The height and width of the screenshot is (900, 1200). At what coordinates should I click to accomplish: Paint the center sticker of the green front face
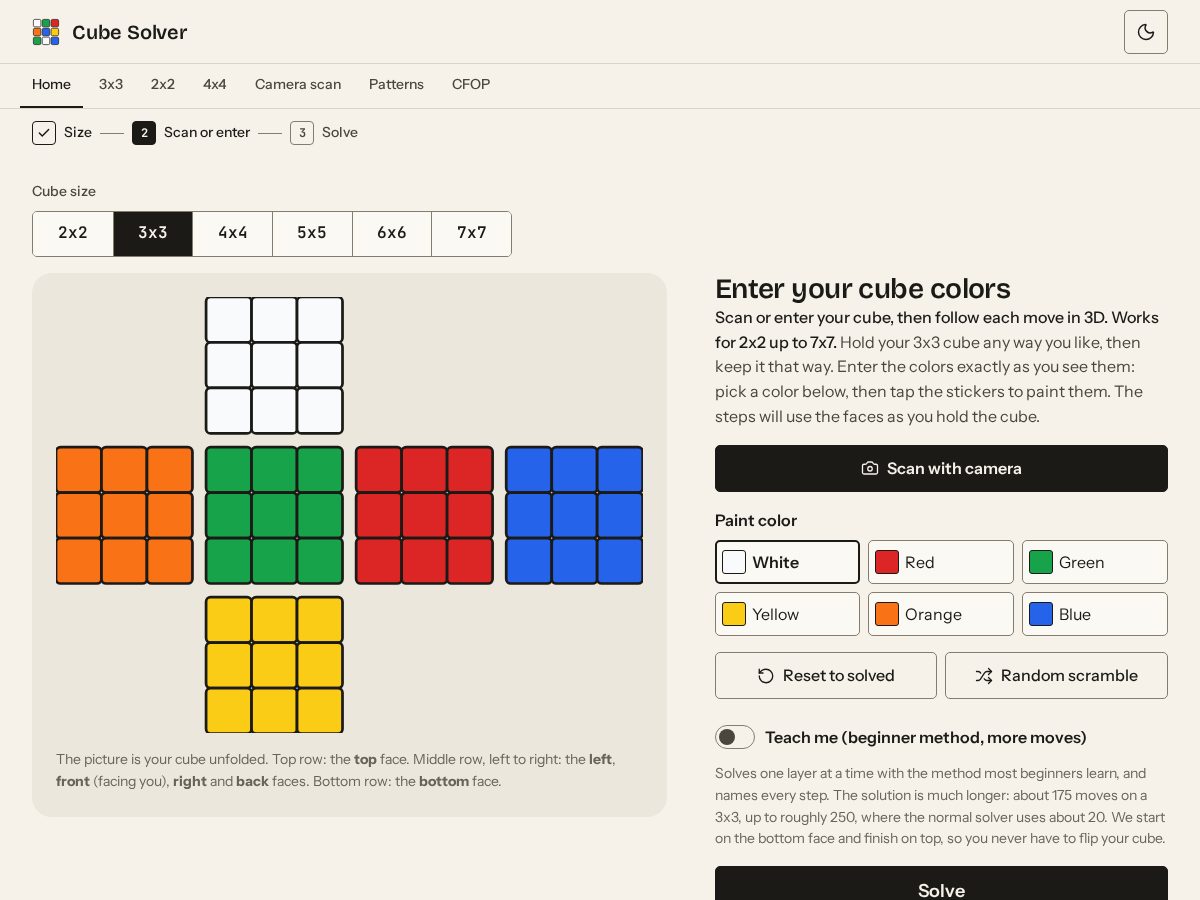click(x=274, y=515)
